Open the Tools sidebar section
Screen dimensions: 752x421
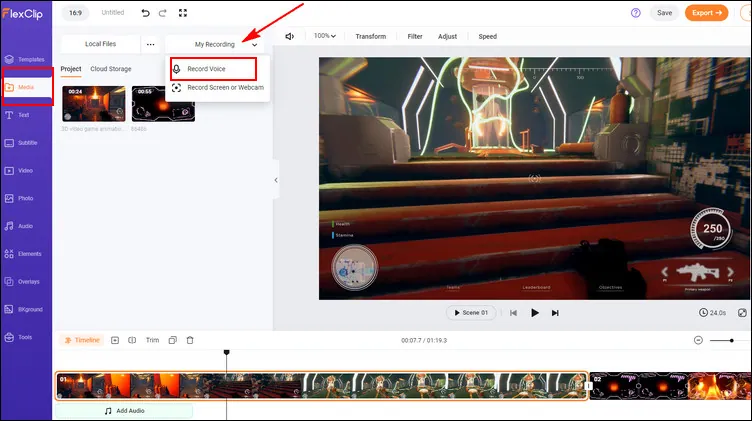18,337
